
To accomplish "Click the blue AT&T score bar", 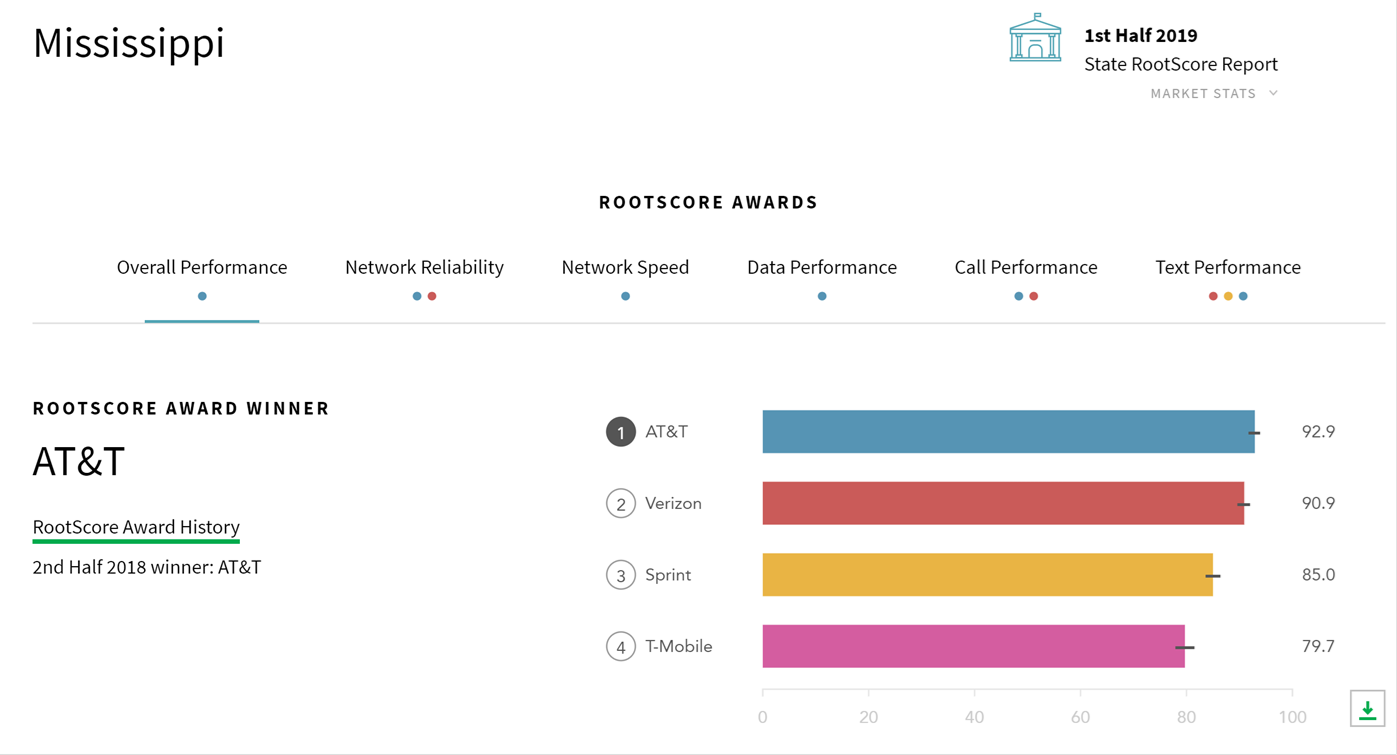I will point(1007,432).
